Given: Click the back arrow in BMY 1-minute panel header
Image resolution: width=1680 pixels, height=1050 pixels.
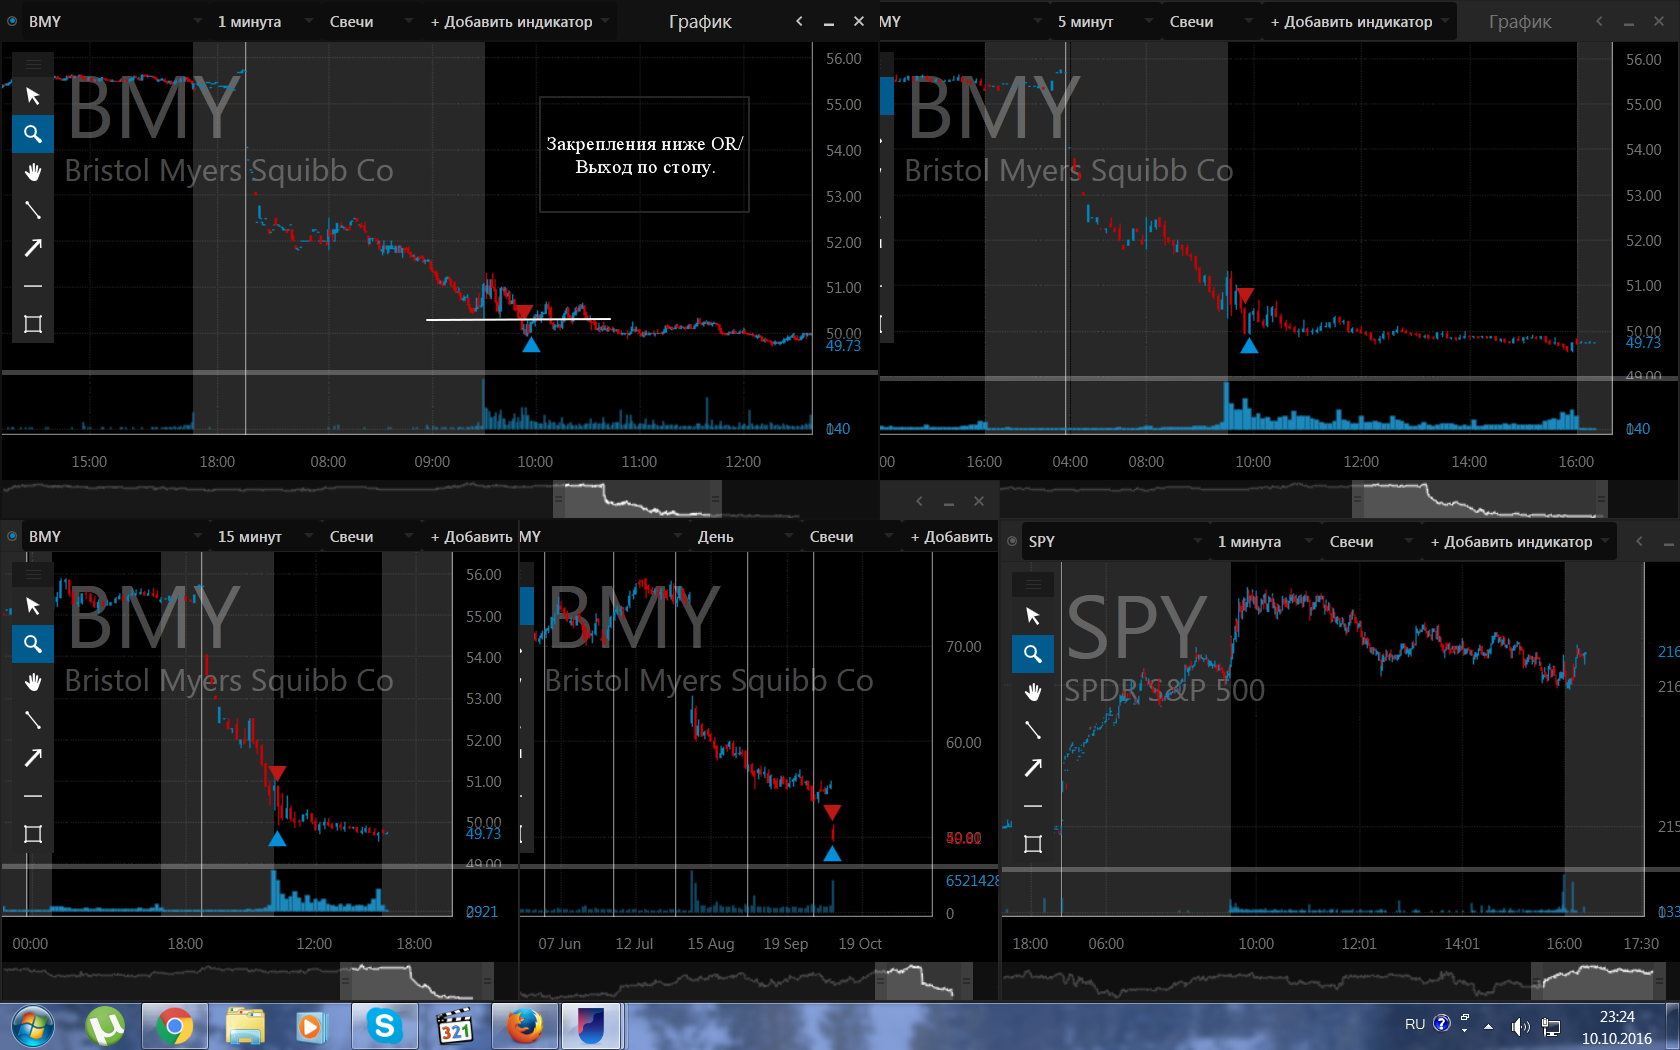Looking at the screenshot, I should coord(799,21).
